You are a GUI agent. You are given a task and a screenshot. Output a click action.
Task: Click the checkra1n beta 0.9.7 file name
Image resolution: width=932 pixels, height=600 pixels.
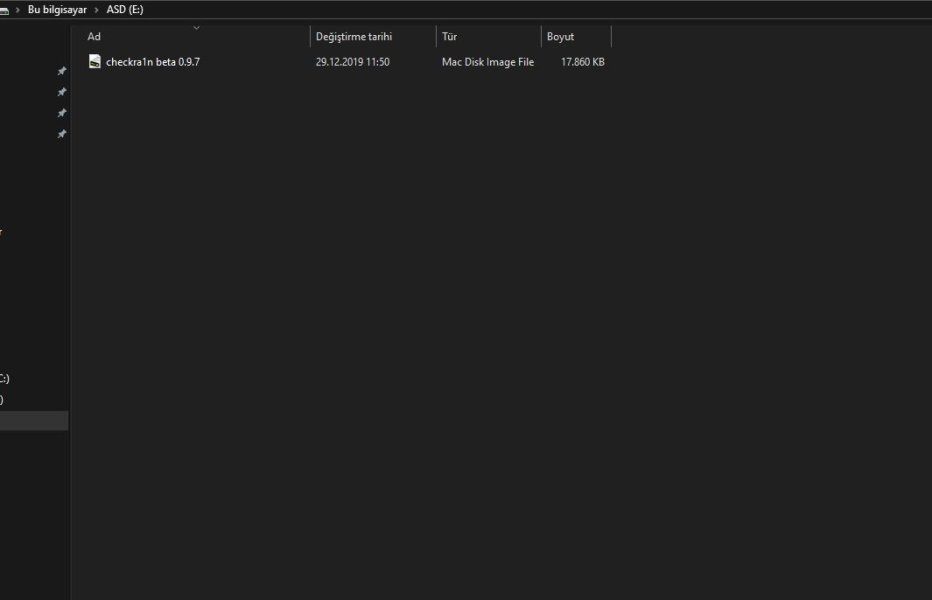click(153, 62)
